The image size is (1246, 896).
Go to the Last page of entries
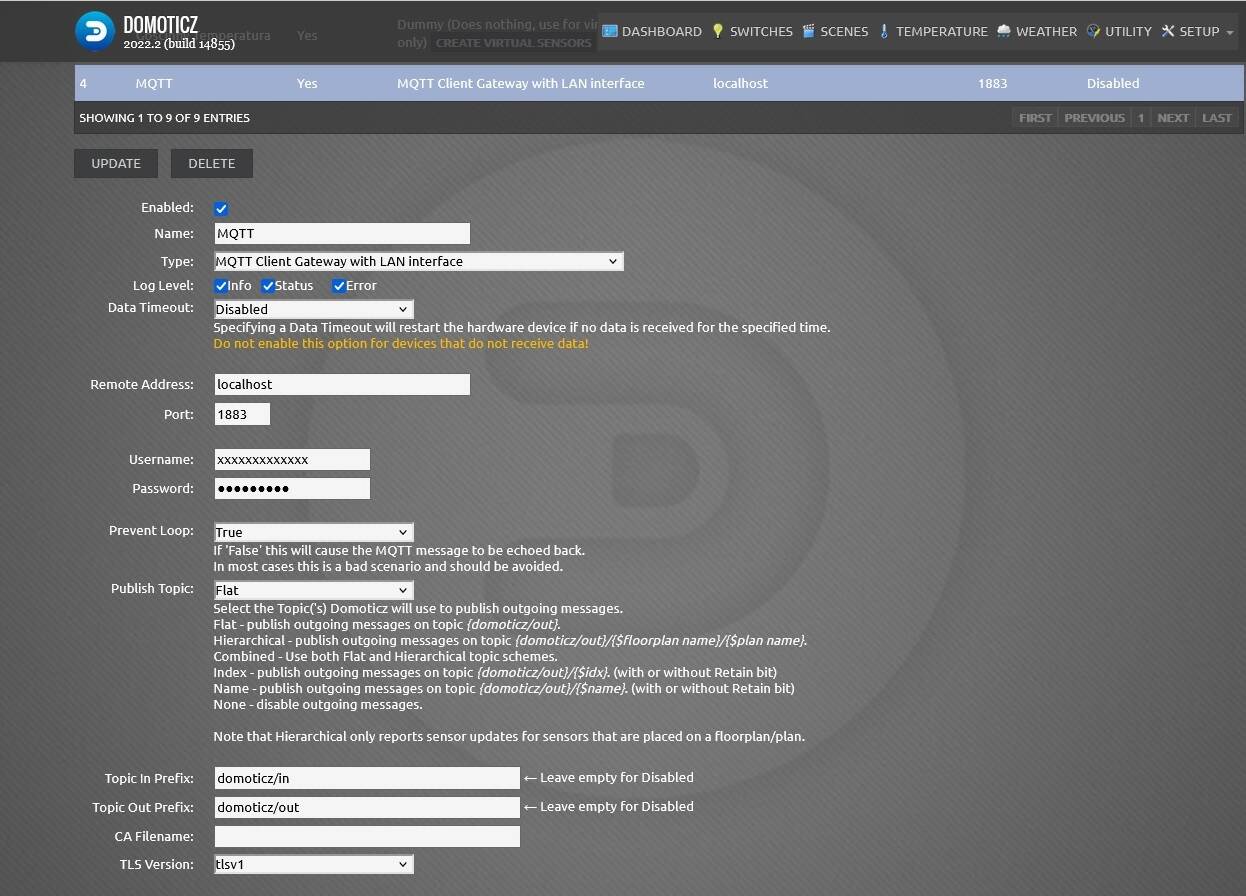coord(1217,118)
